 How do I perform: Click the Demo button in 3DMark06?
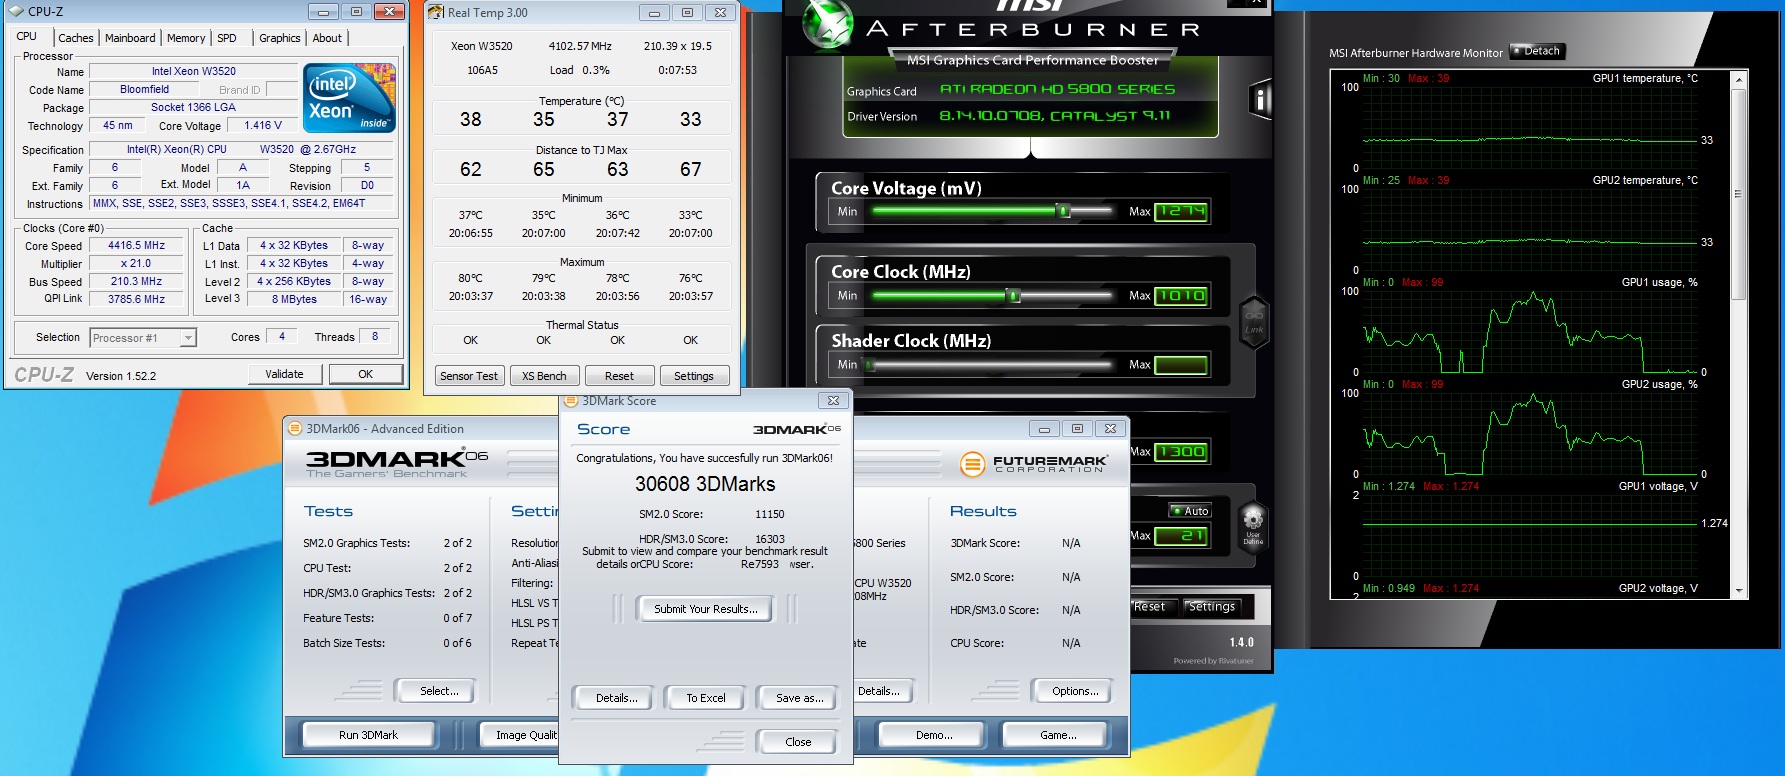[x=934, y=735]
